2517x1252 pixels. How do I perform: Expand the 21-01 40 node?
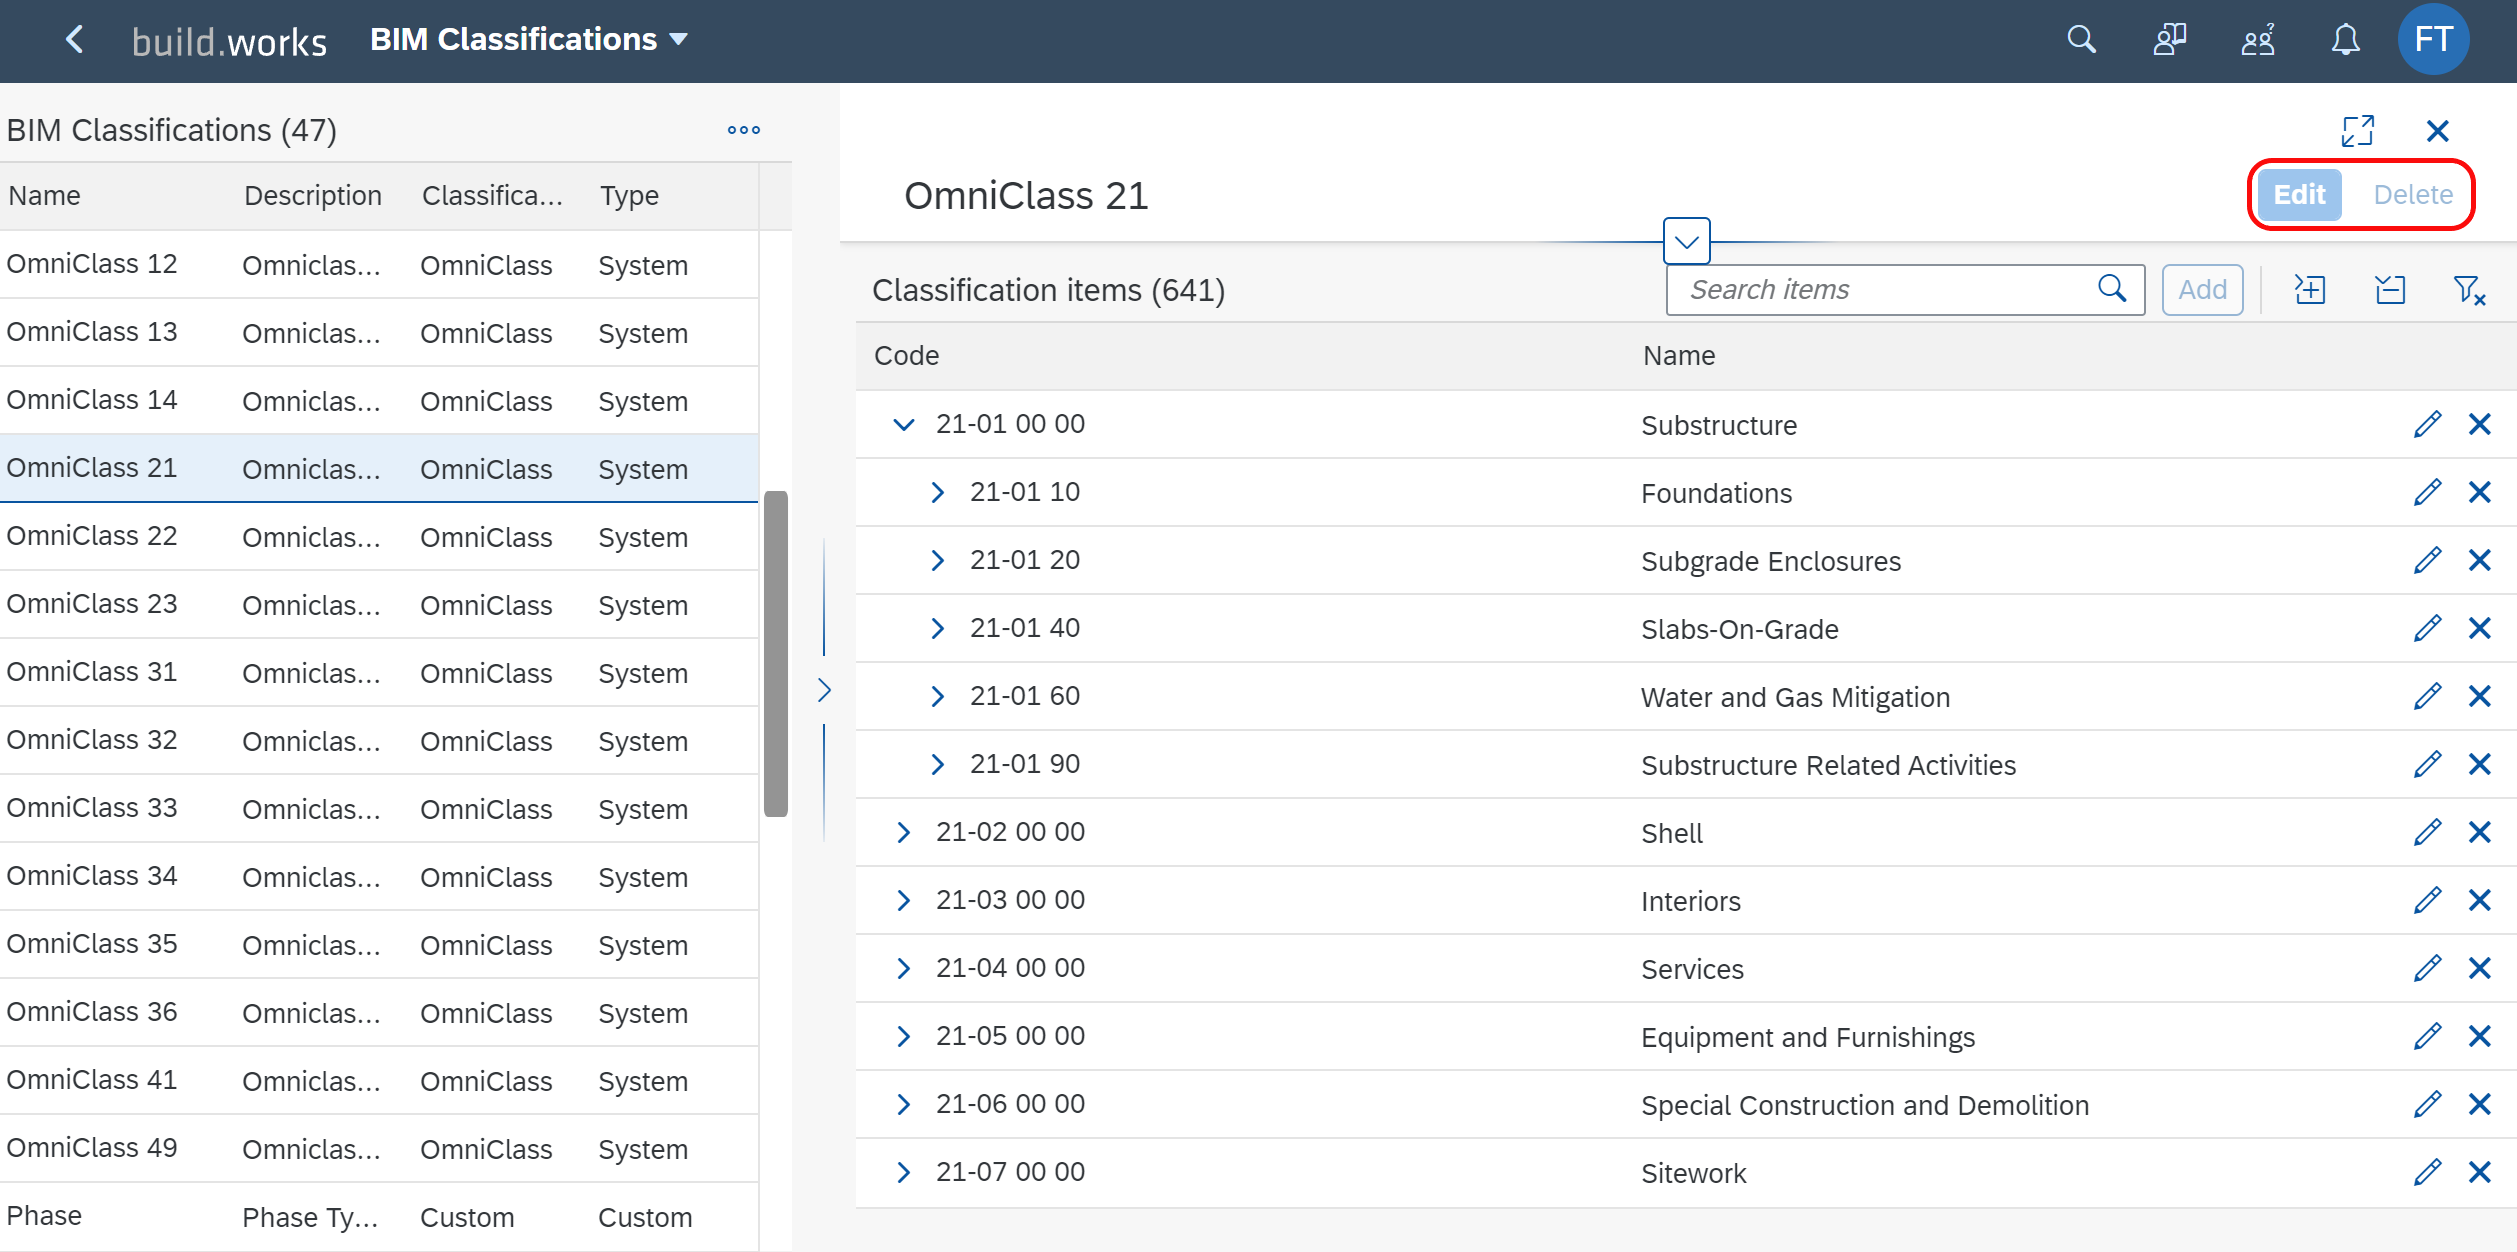(937, 628)
